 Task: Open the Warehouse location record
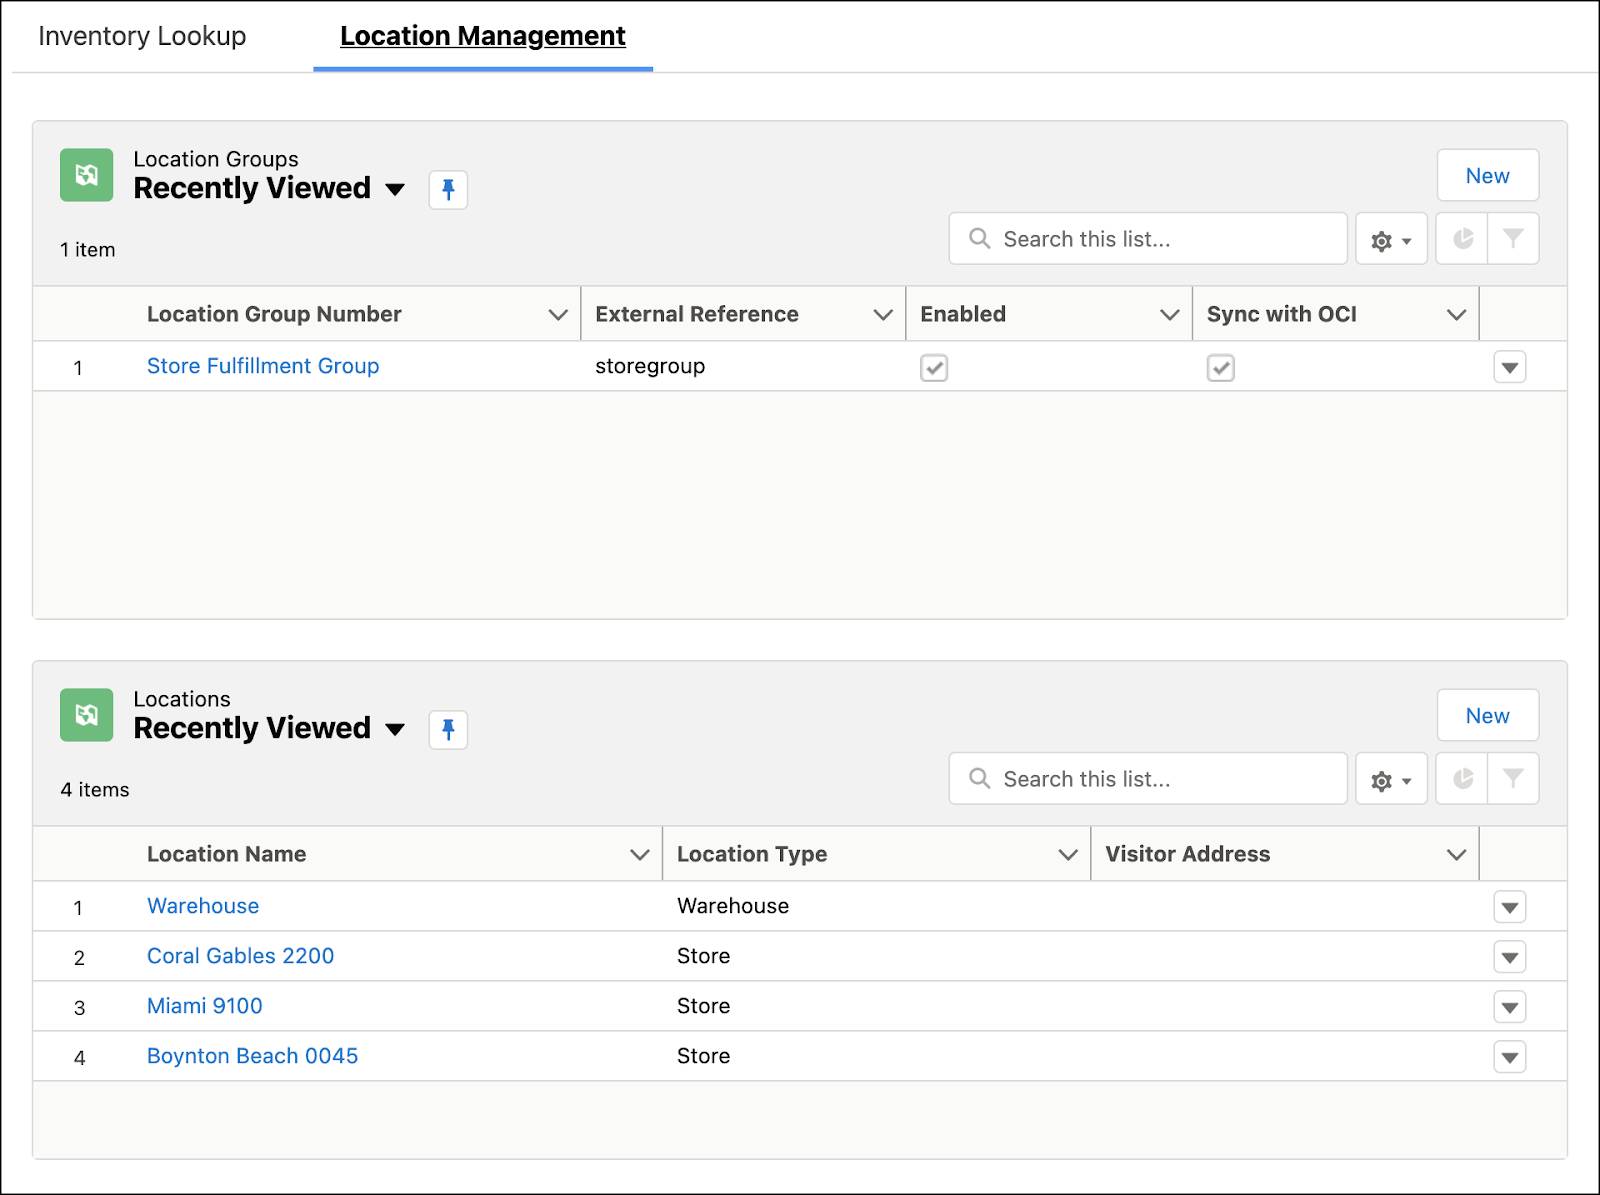pos(203,906)
